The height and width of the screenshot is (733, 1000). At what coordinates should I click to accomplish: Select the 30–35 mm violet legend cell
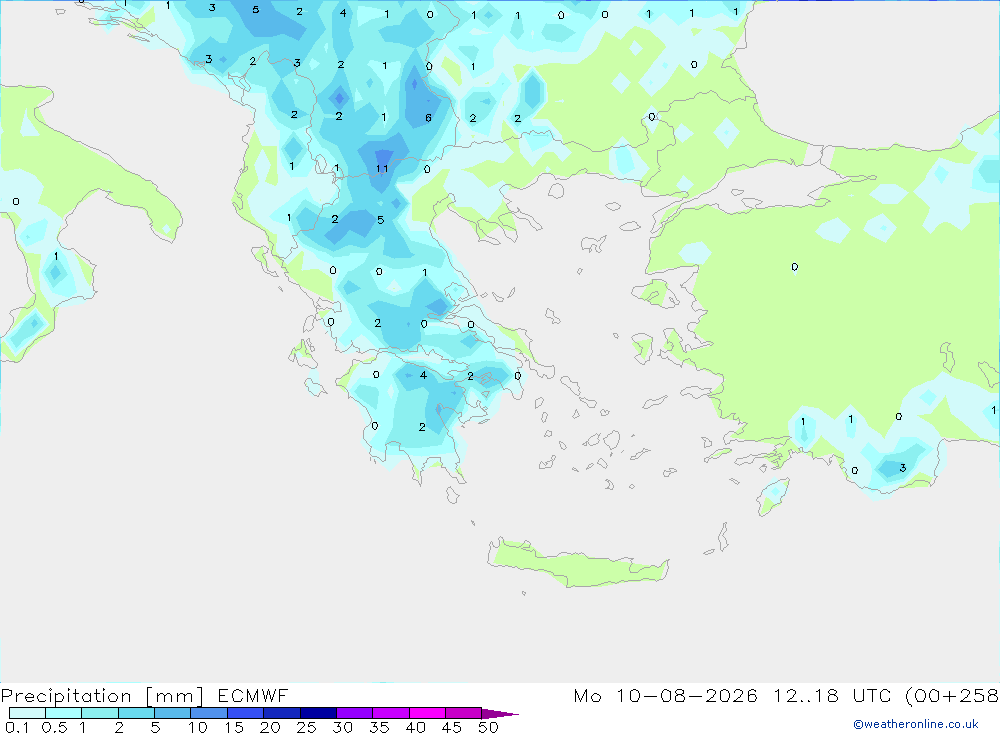[355, 713]
